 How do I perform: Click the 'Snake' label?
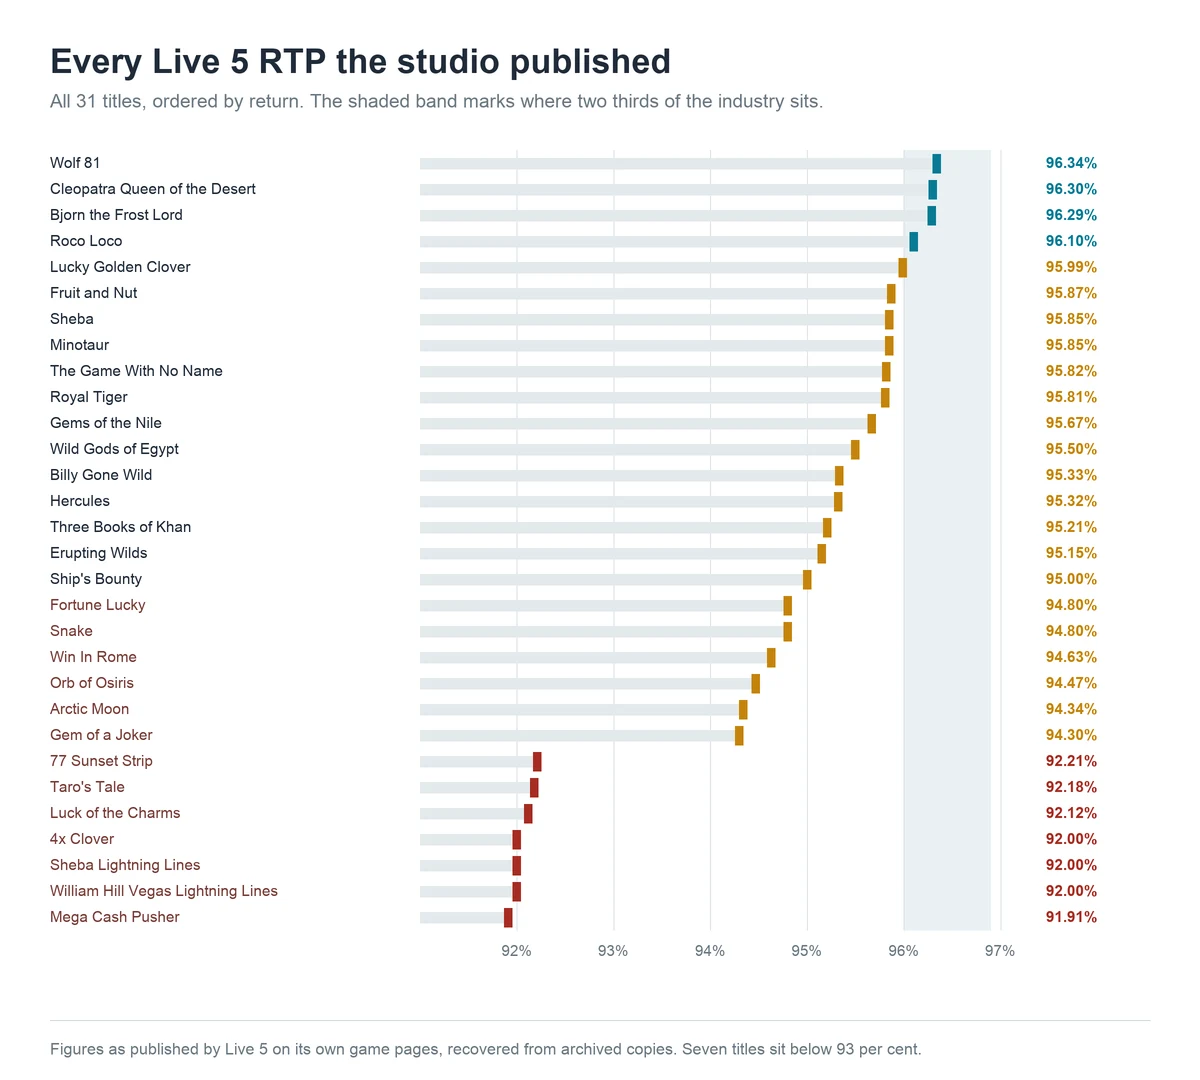point(71,631)
